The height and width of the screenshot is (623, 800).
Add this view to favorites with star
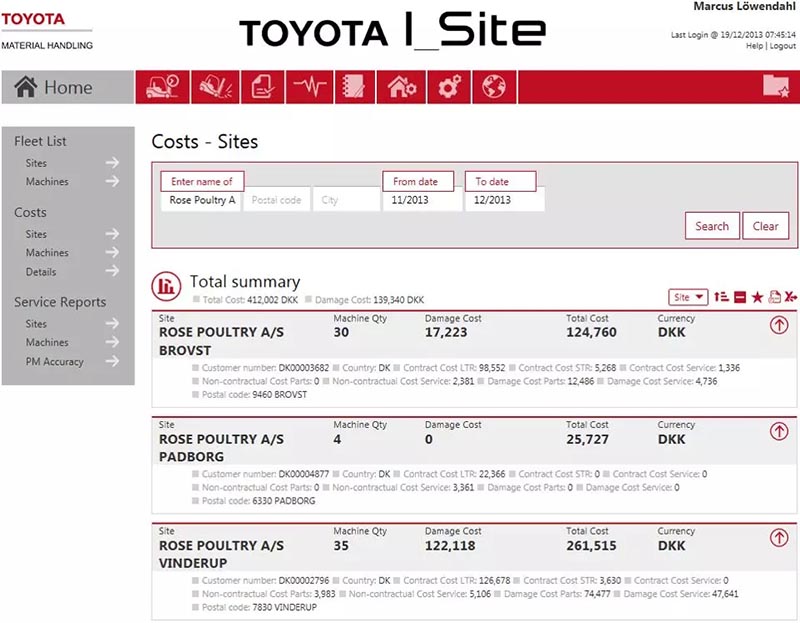pyautogui.click(x=757, y=297)
